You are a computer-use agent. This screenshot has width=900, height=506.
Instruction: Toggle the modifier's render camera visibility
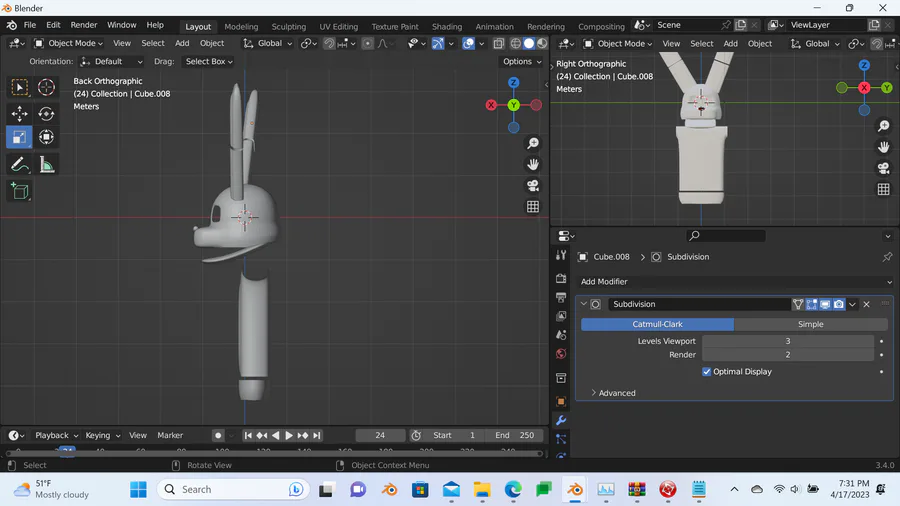coord(838,304)
